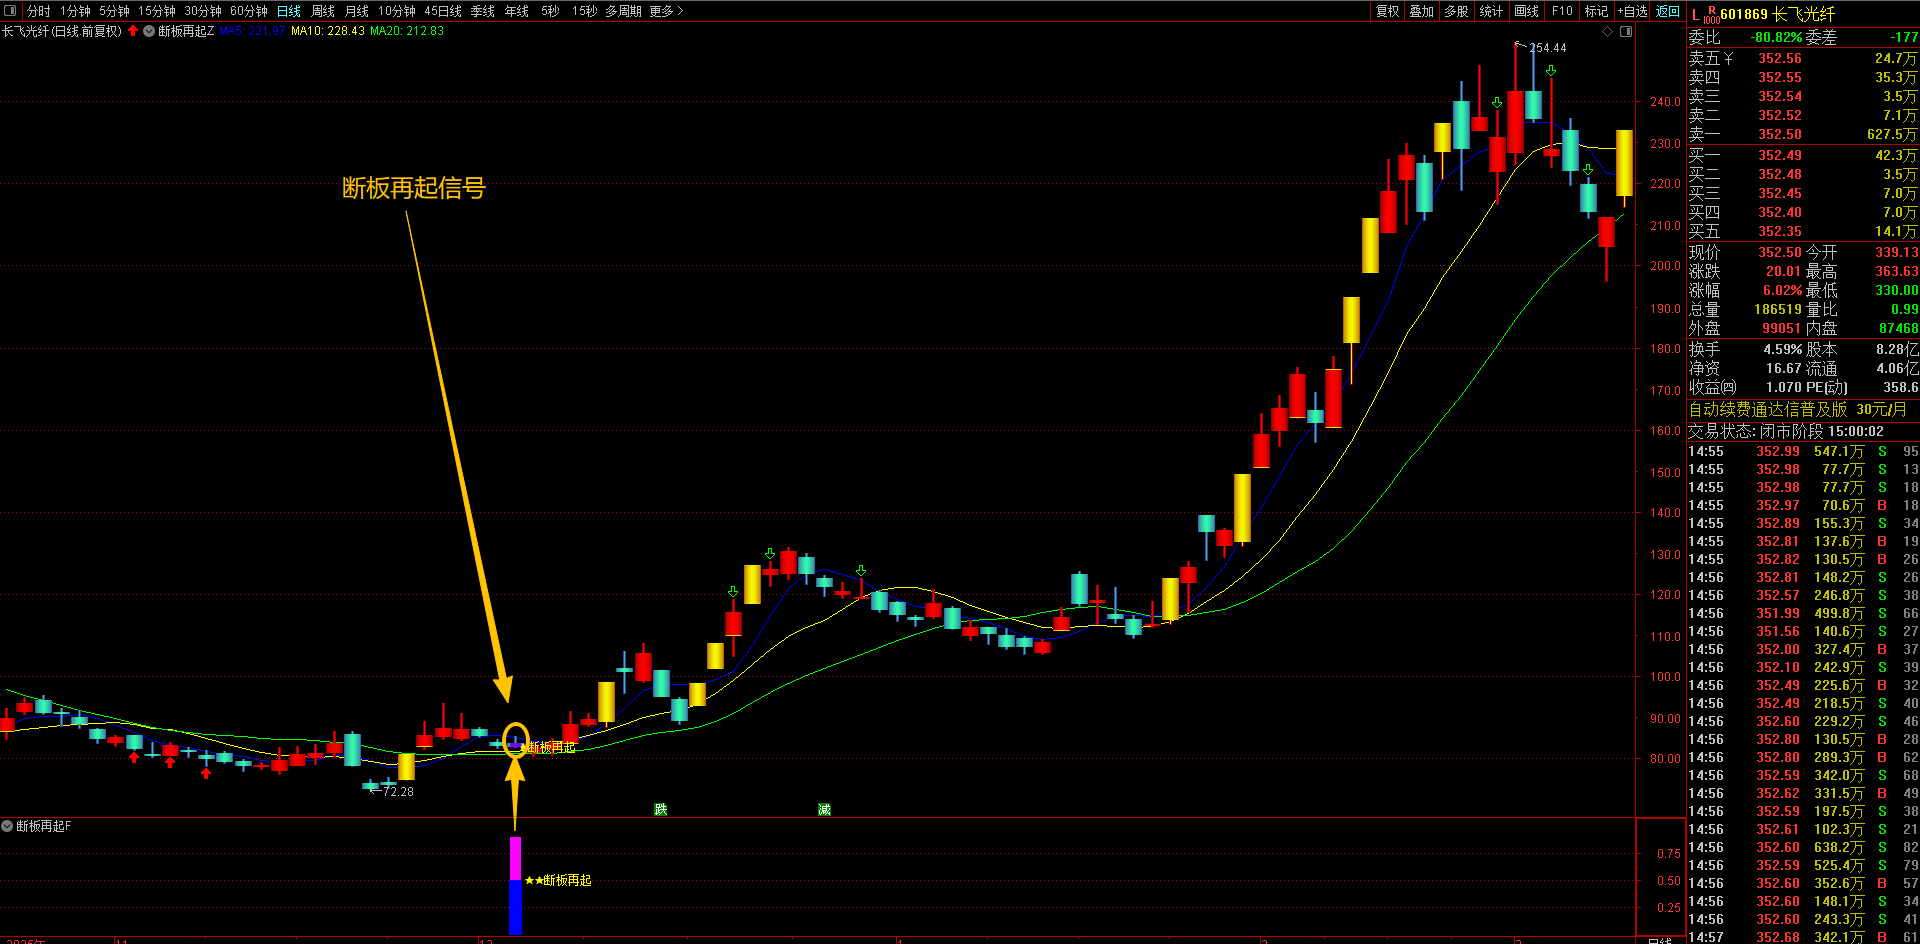Open the 统计 statistics button

click(x=1491, y=11)
